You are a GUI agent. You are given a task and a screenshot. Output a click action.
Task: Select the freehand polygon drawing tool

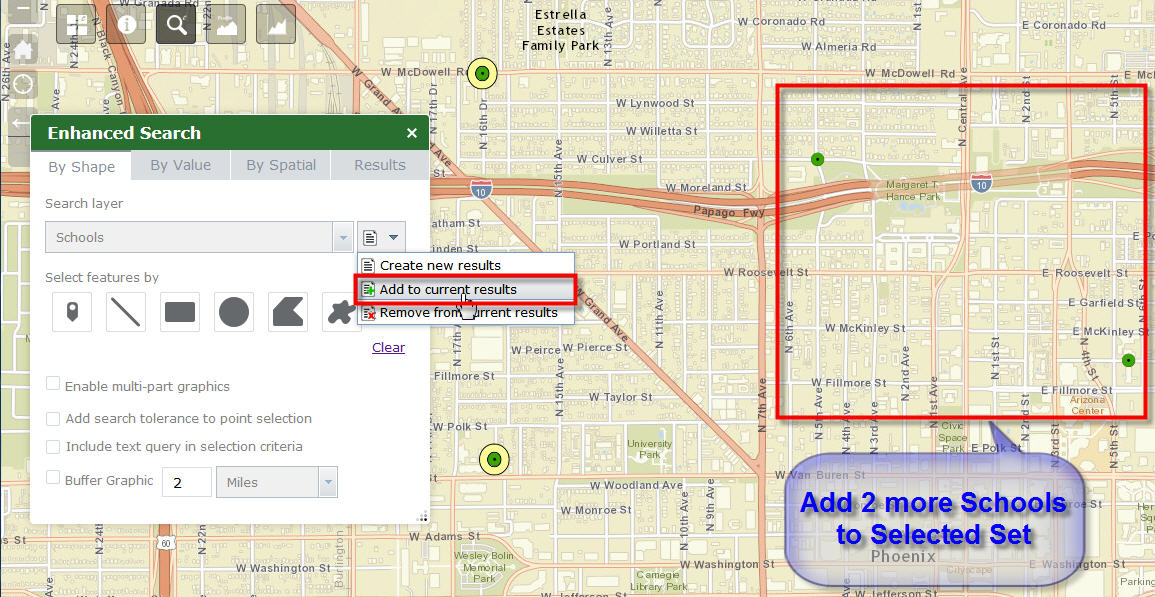click(340, 312)
